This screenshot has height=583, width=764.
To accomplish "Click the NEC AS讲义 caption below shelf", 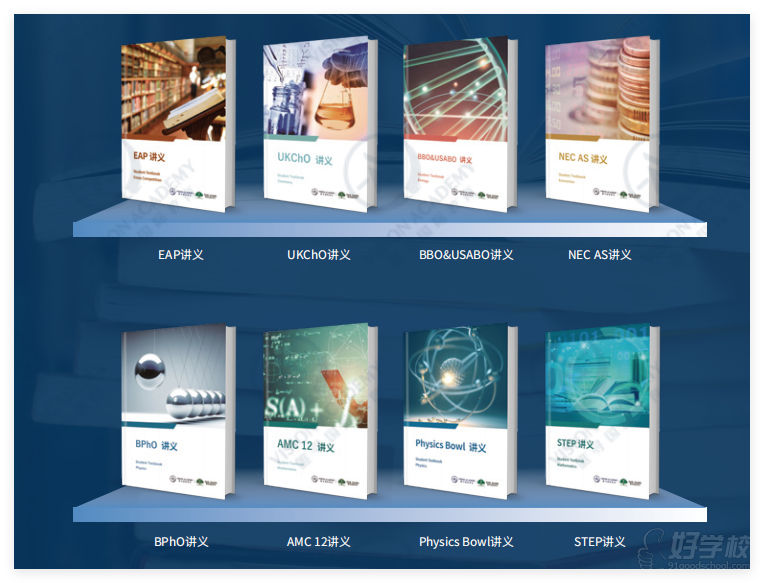I will (x=600, y=255).
